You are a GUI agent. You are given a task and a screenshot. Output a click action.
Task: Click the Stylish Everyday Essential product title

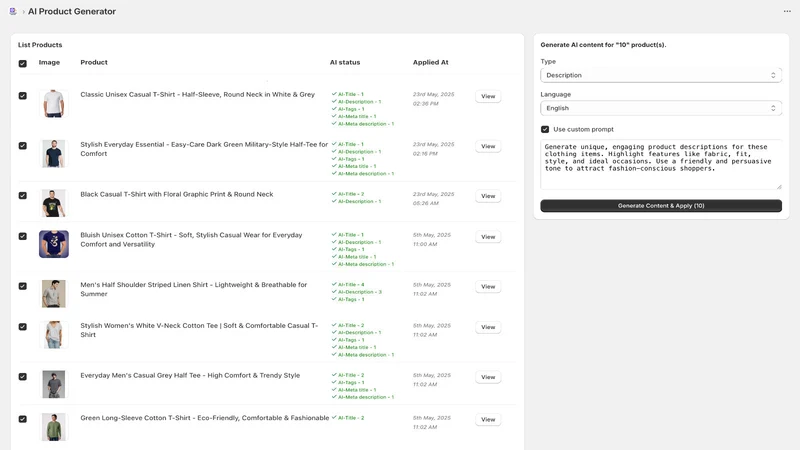coord(204,149)
